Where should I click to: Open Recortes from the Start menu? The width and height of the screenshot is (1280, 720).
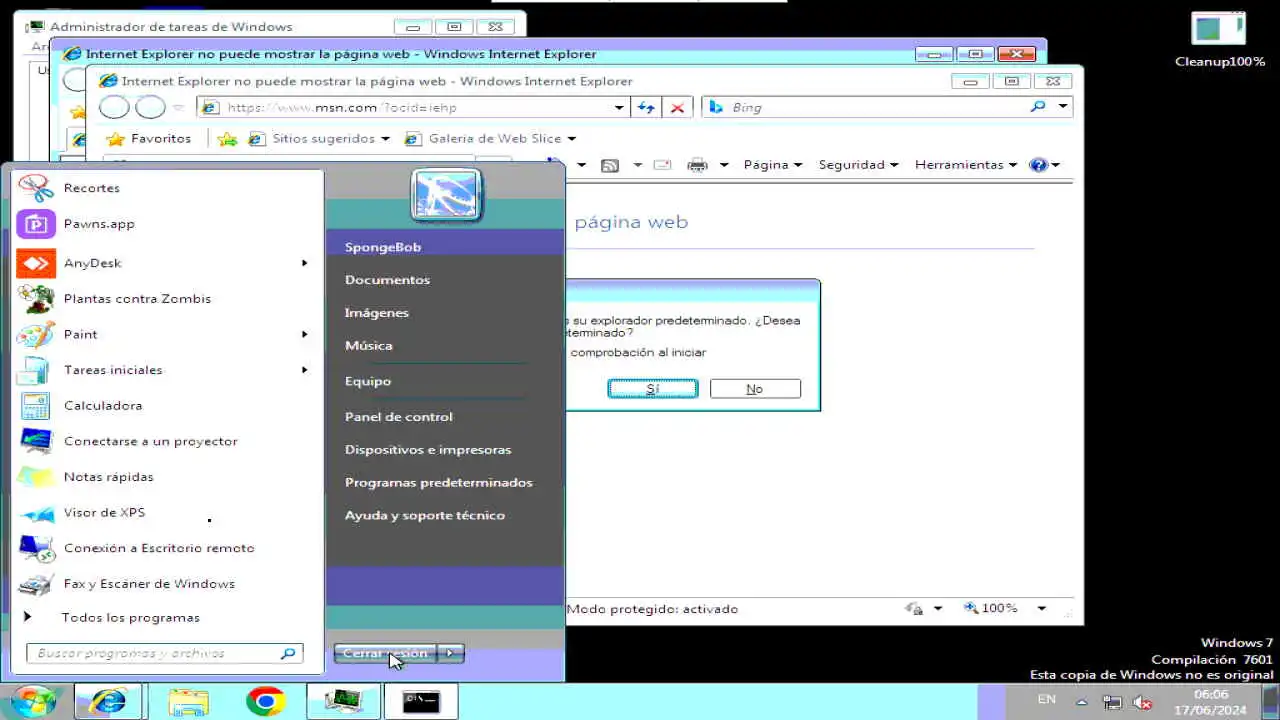tap(167, 188)
